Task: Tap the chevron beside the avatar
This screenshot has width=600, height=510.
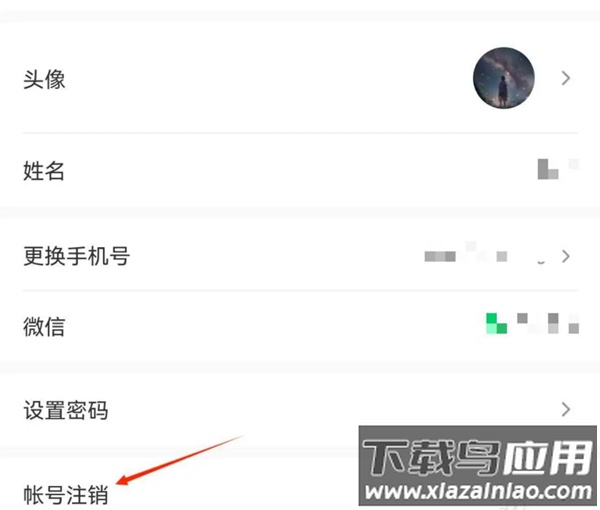Action: [x=566, y=78]
